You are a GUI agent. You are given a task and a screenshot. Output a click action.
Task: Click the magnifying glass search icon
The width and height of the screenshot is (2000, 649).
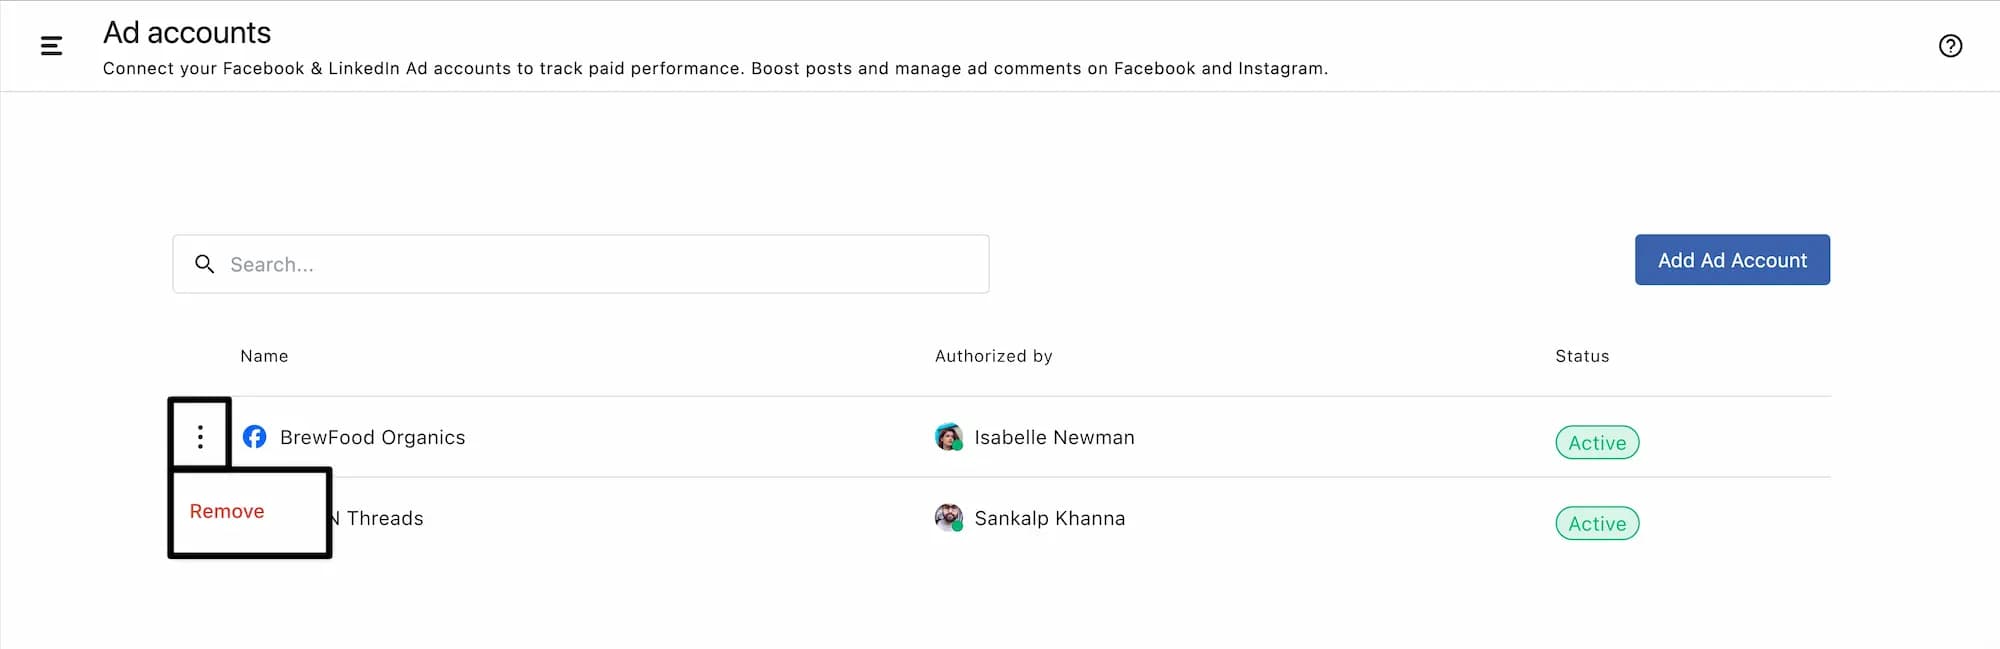coord(205,264)
